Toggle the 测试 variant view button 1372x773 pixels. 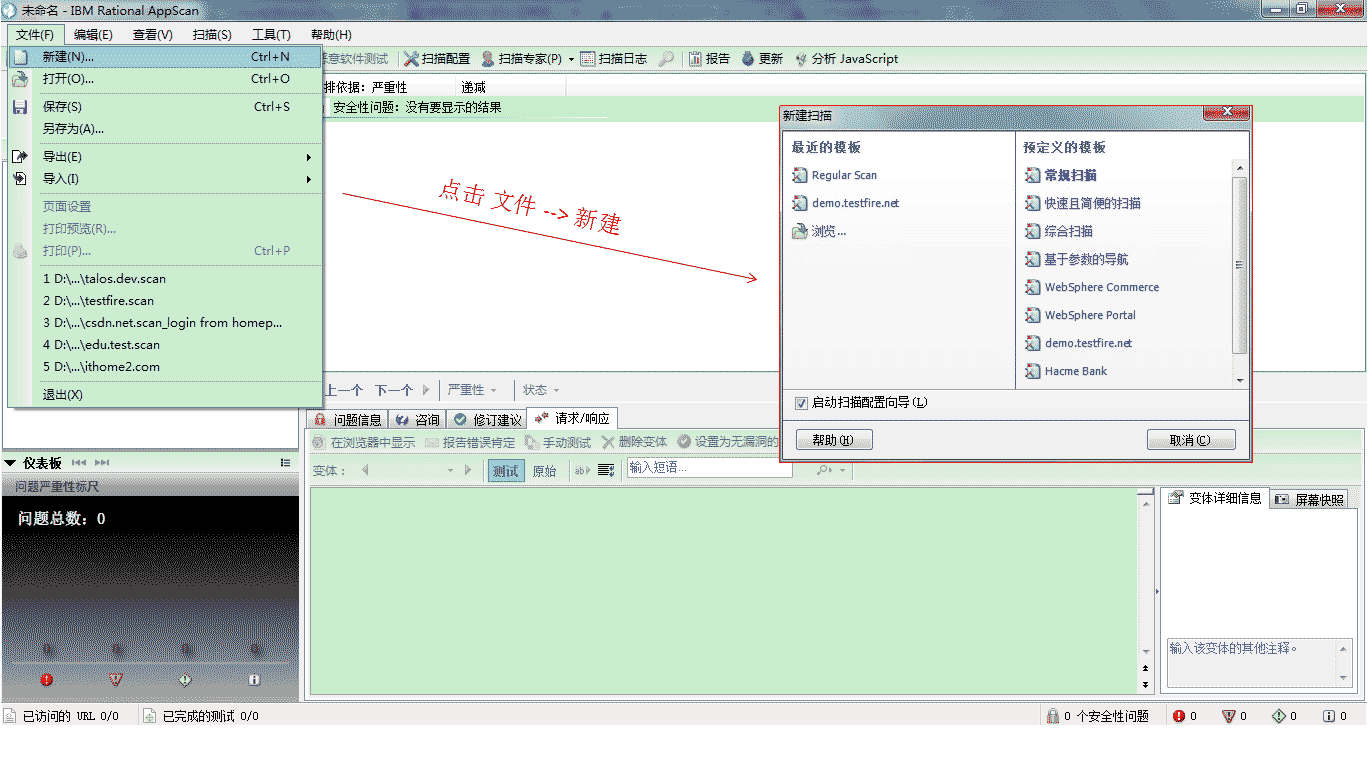pos(505,468)
